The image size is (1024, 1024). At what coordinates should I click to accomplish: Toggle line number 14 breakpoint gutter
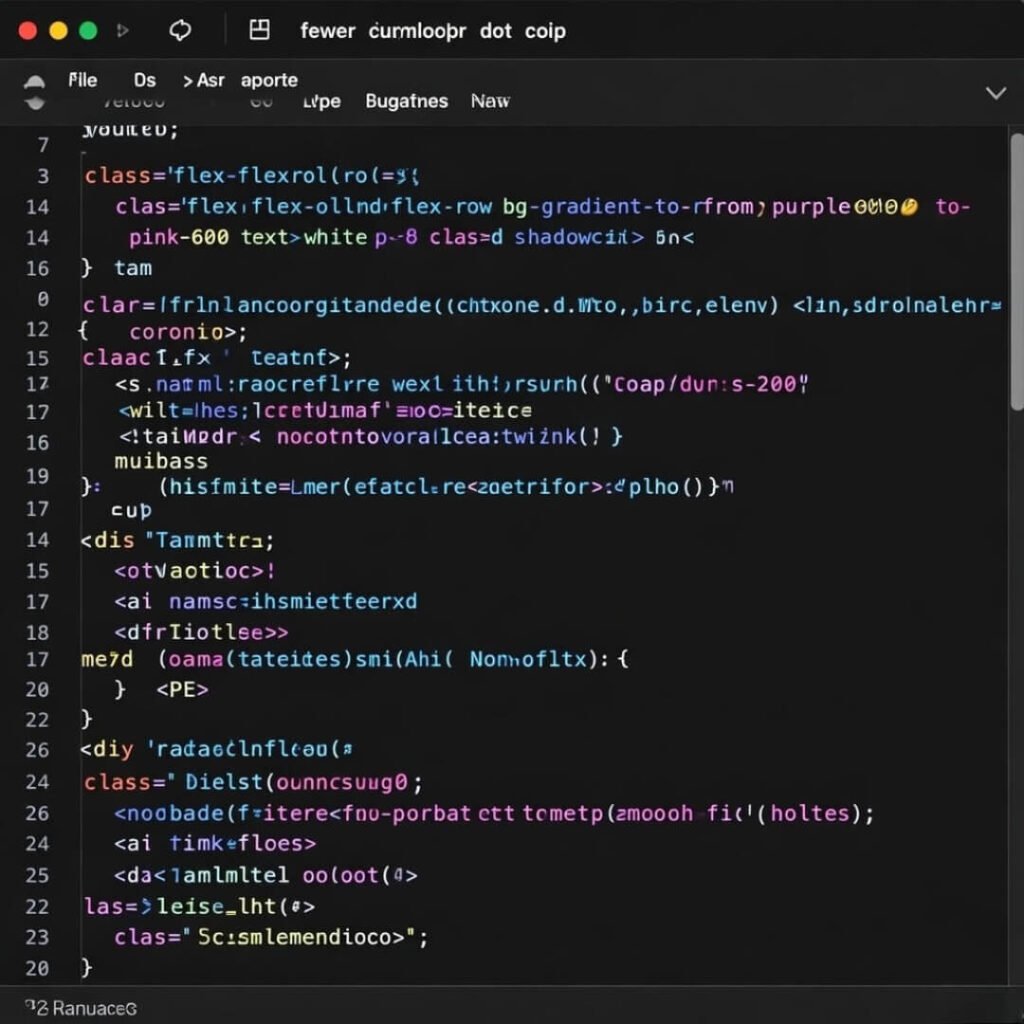[37, 207]
